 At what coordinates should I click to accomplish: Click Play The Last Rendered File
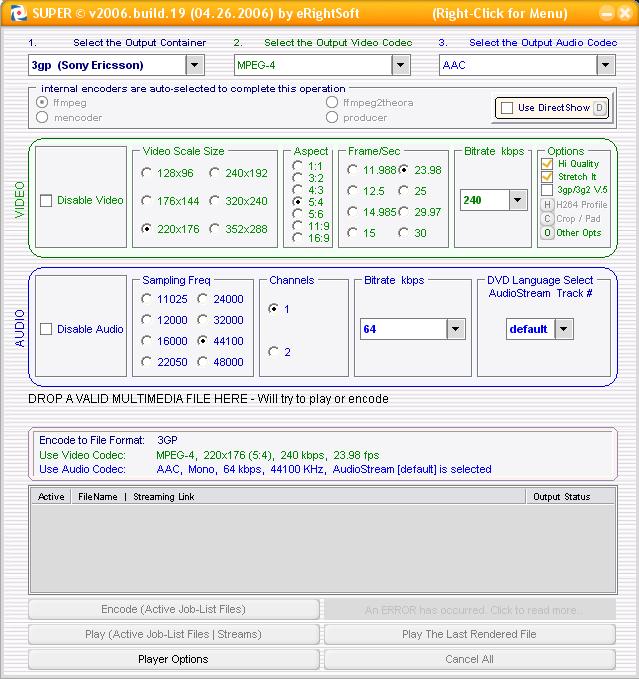coord(470,634)
